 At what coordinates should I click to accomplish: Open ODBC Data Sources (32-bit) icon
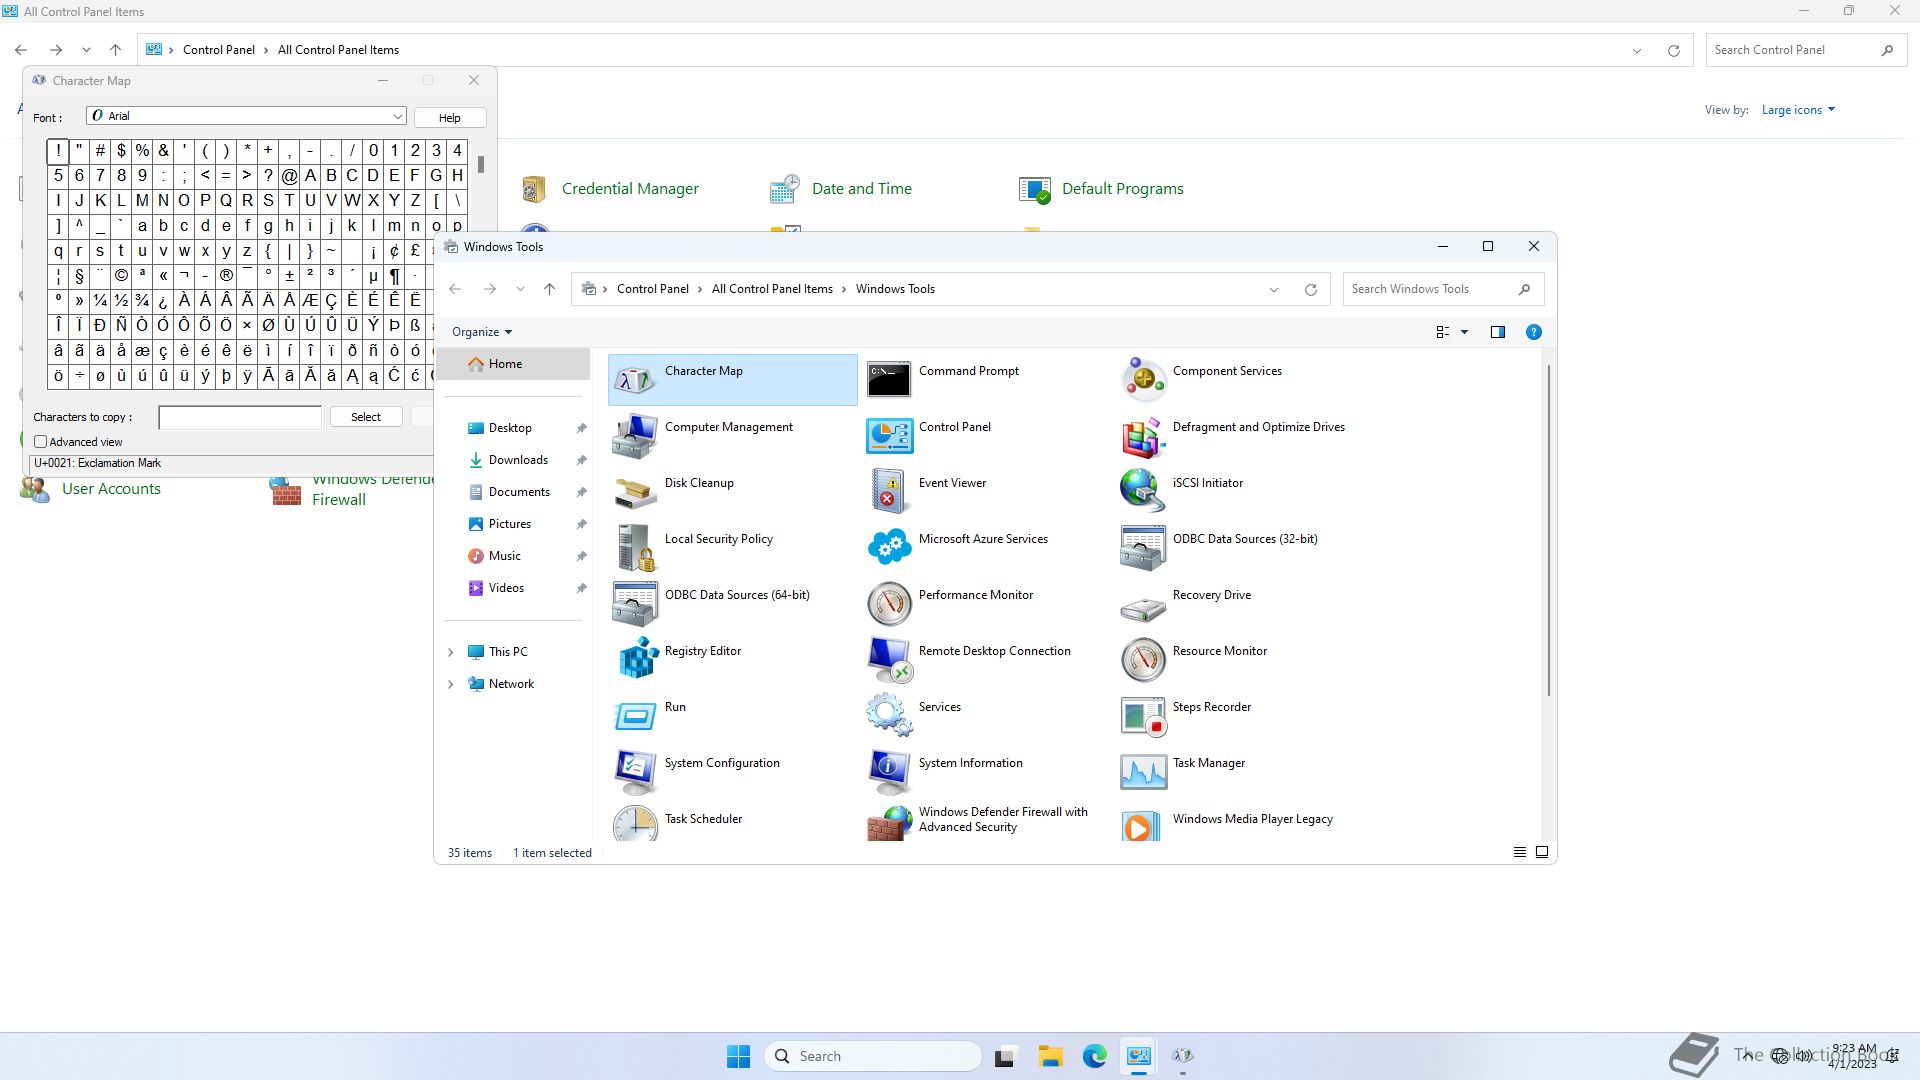[x=1143, y=547]
